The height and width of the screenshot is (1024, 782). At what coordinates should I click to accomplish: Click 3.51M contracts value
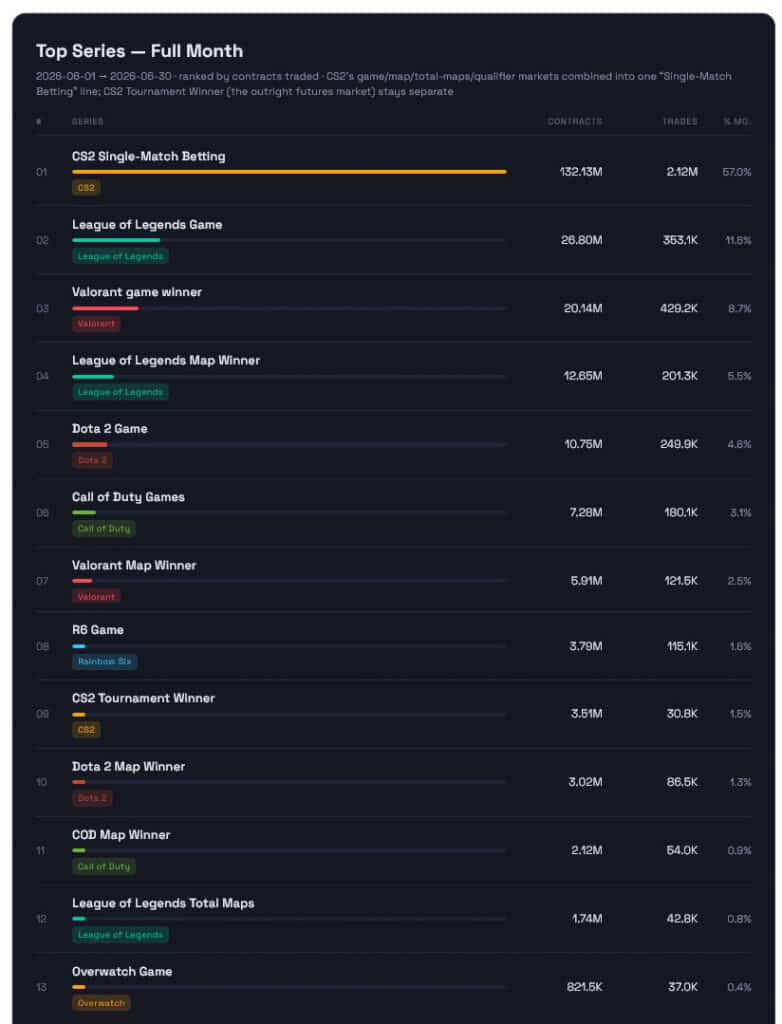587,714
